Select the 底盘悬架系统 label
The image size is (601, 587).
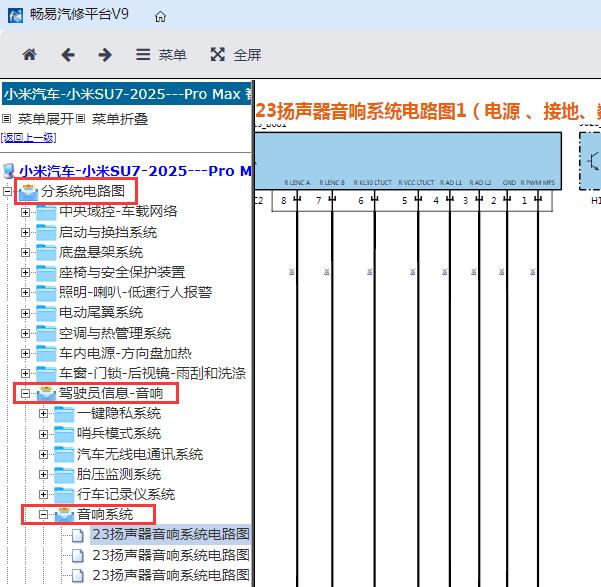[x=101, y=252]
